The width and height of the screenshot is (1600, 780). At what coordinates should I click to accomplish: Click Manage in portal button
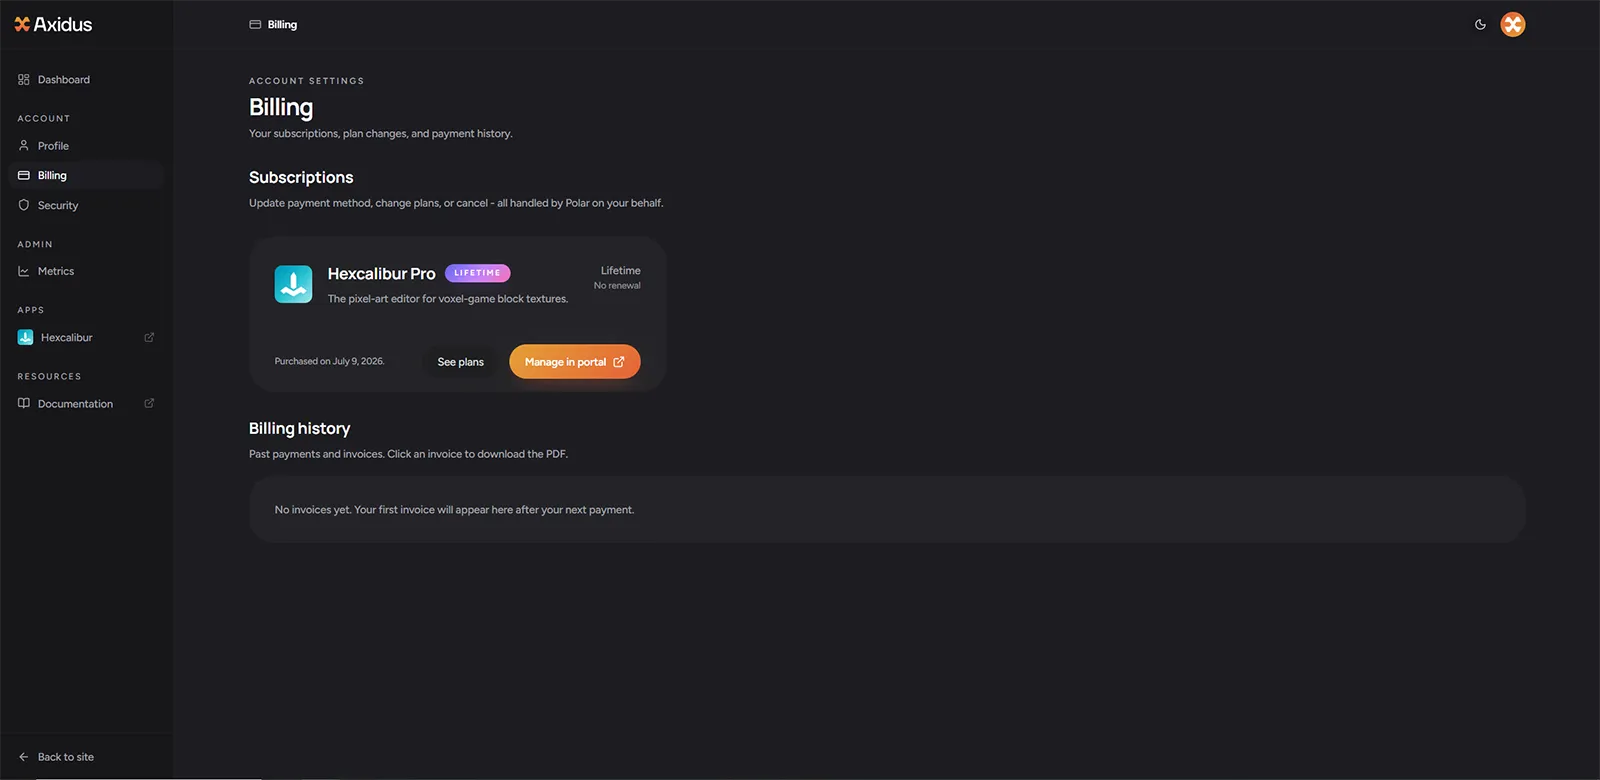(575, 362)
